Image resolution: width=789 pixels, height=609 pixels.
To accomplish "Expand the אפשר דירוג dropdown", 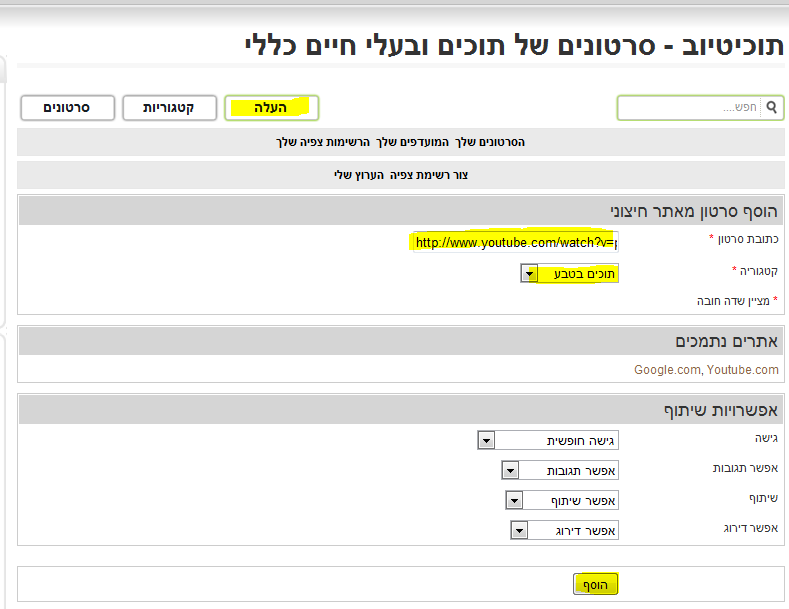I will click(x=565, y=530).
